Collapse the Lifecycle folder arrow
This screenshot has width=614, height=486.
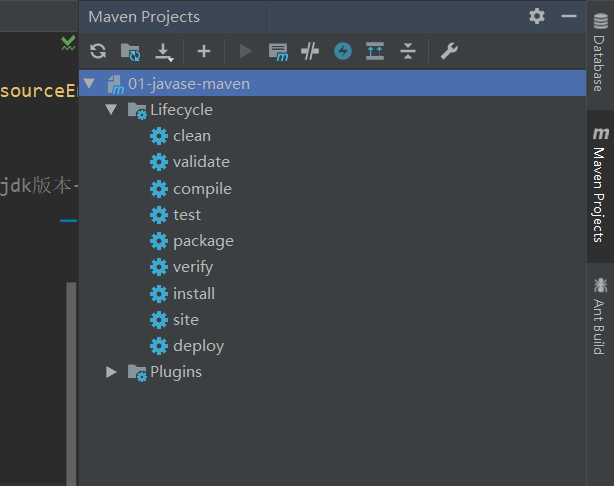tap(111, 110)
